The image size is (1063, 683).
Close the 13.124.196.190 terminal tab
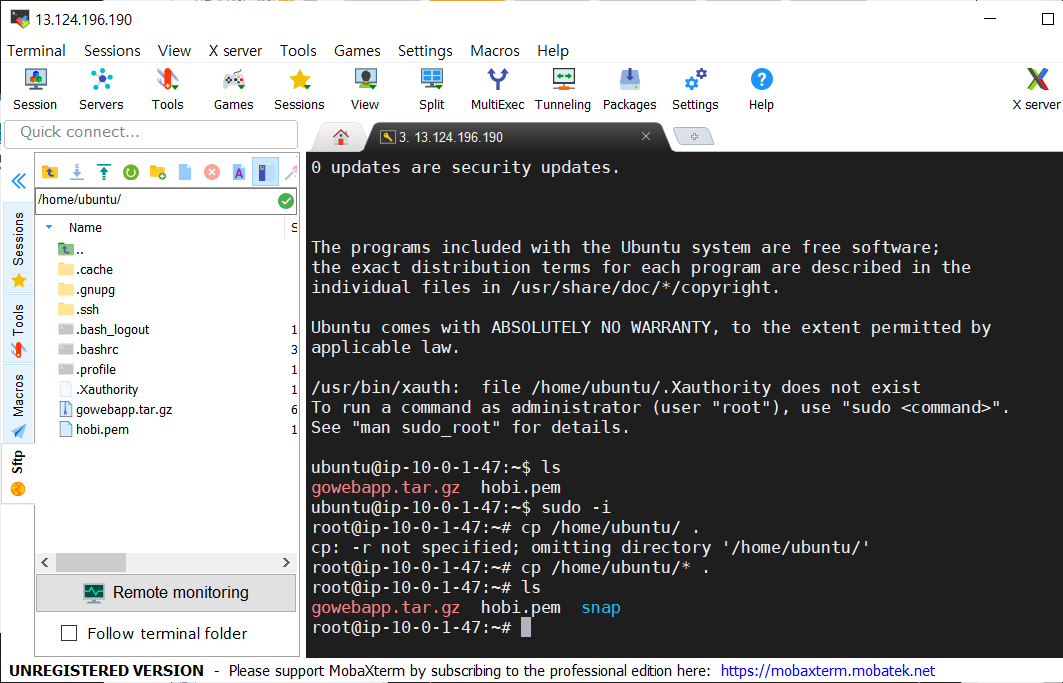[x=646, y=136]
